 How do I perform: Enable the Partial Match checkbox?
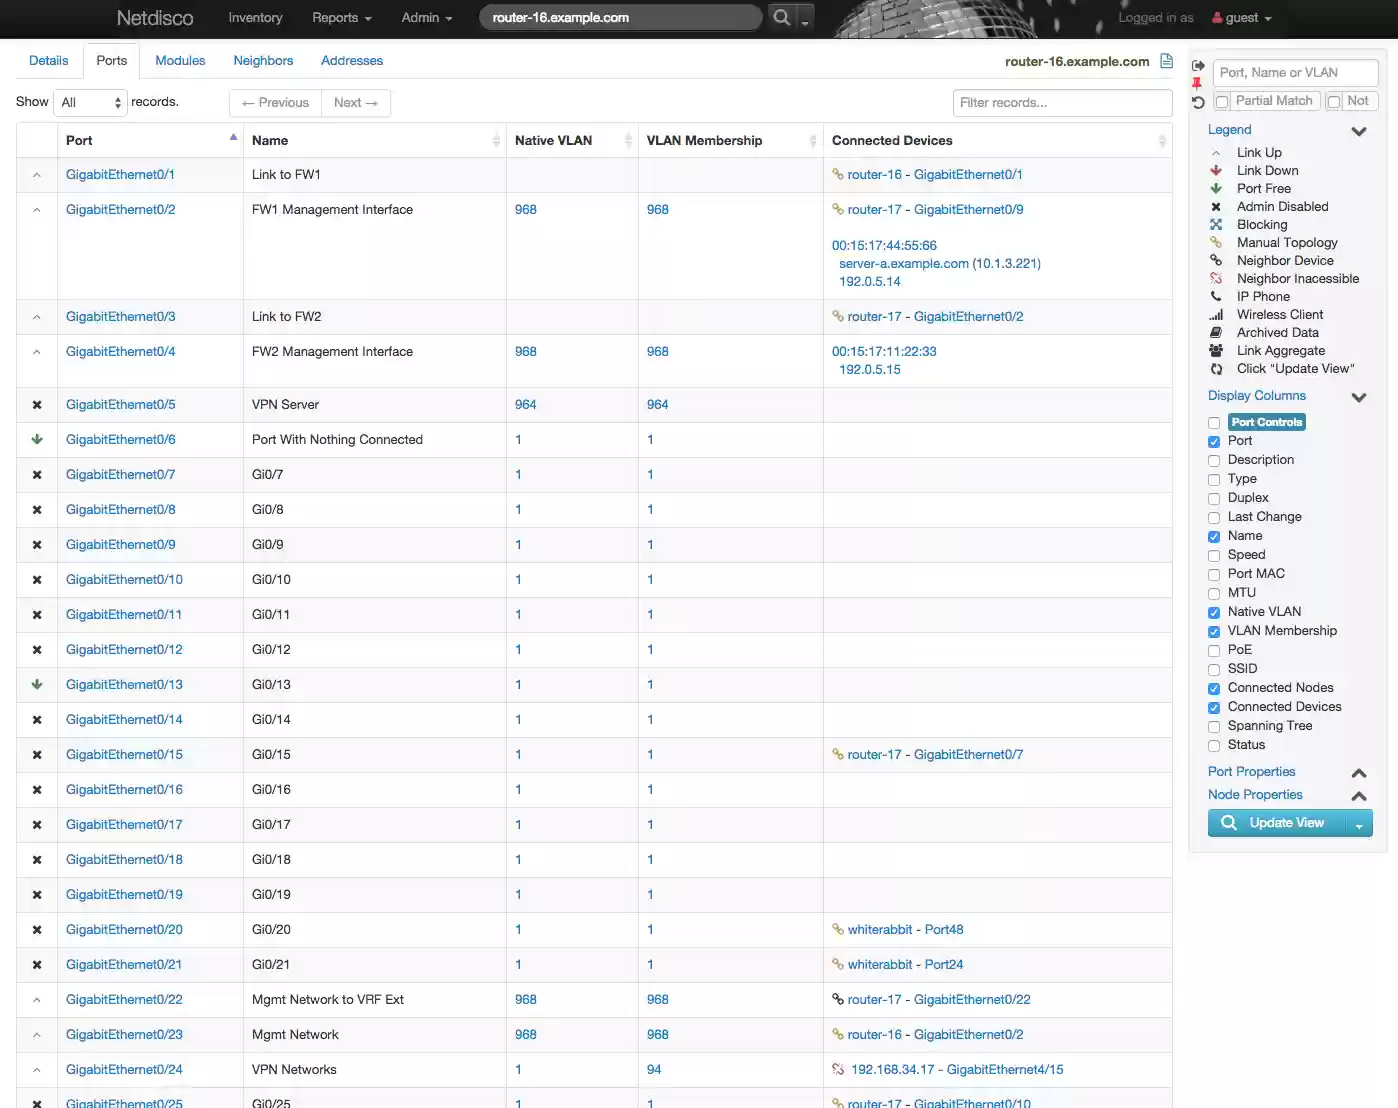pos(1221,100)
